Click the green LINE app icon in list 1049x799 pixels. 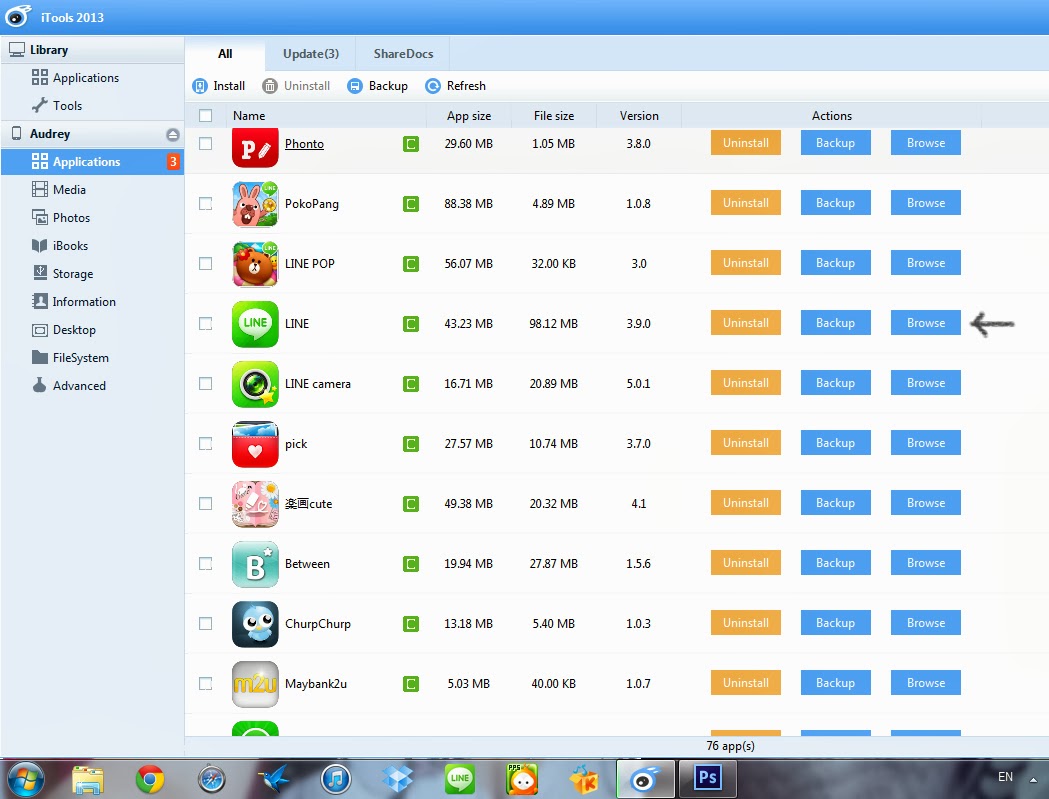pyautogui.click(x=255, y=324)
